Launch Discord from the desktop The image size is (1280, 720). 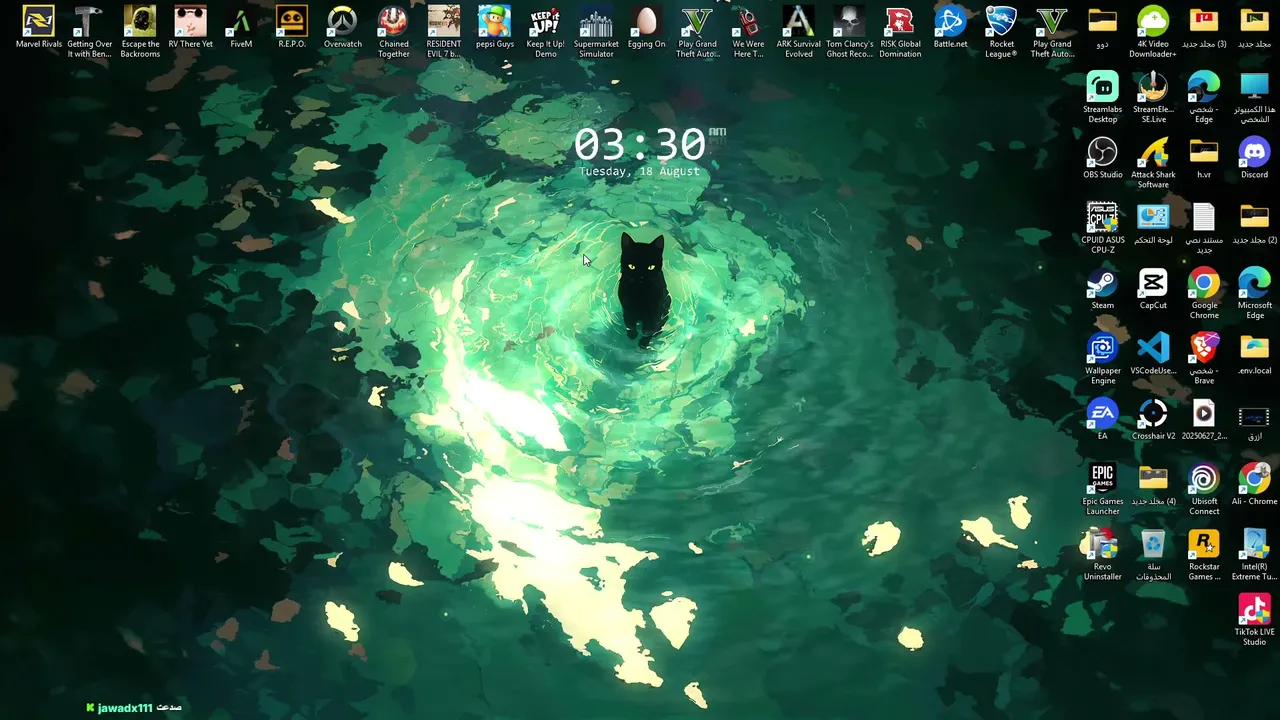(x=1254, y=158)
